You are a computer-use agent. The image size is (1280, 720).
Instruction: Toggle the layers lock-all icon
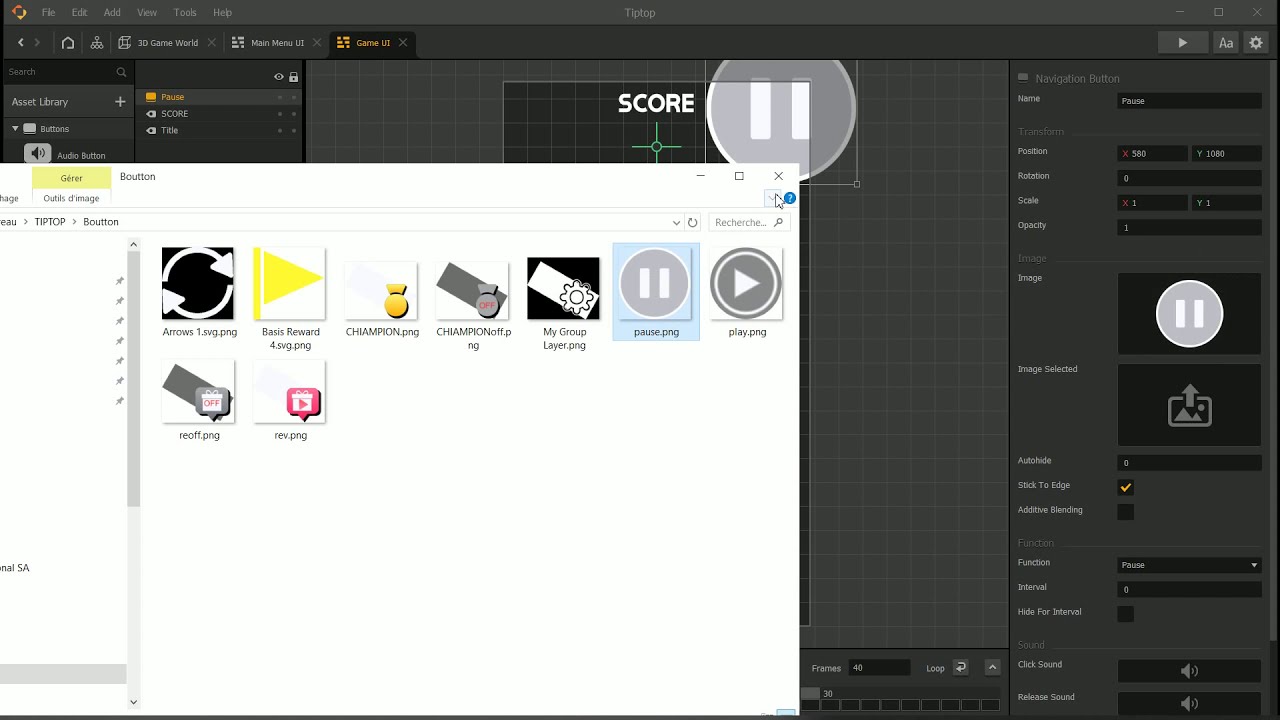293,77
